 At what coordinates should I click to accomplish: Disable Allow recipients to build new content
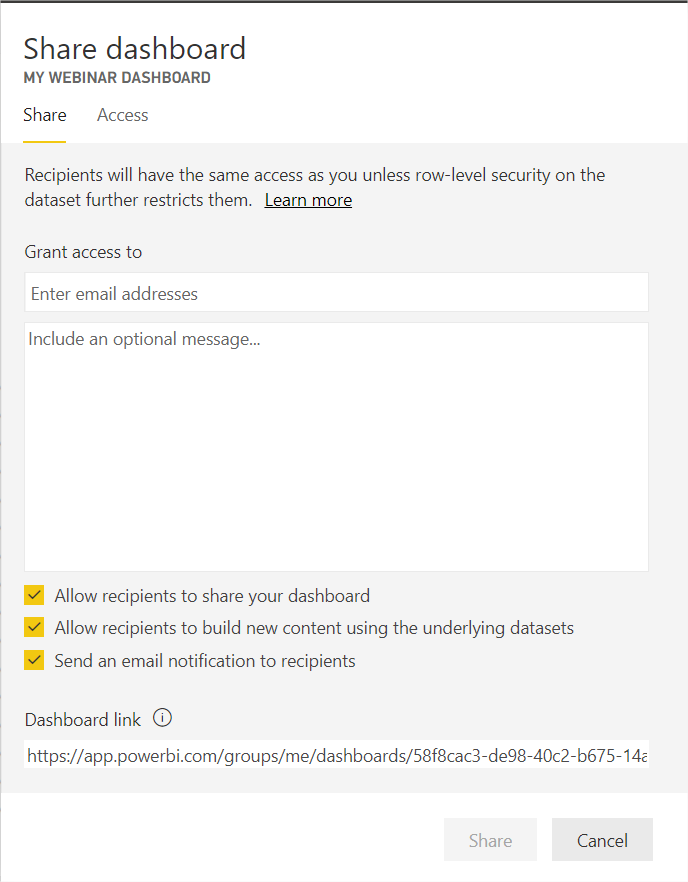click(x=33, y=628)
